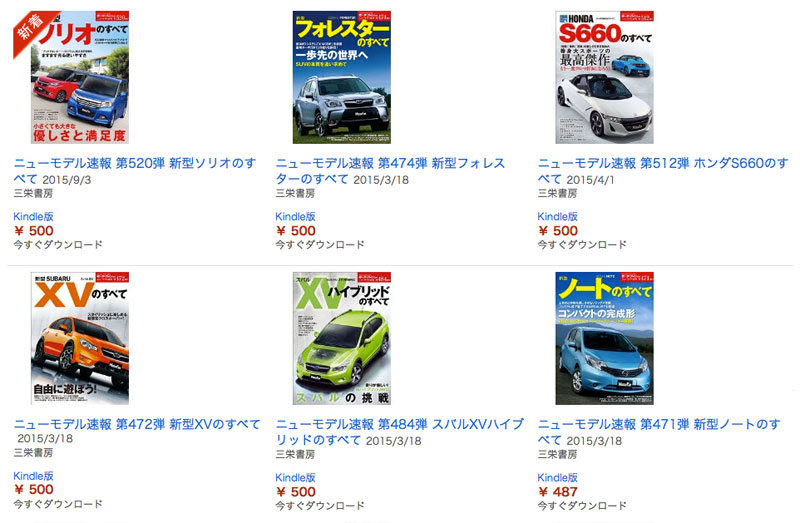Open the green XV ハイブリッド cover

point(342,338)
